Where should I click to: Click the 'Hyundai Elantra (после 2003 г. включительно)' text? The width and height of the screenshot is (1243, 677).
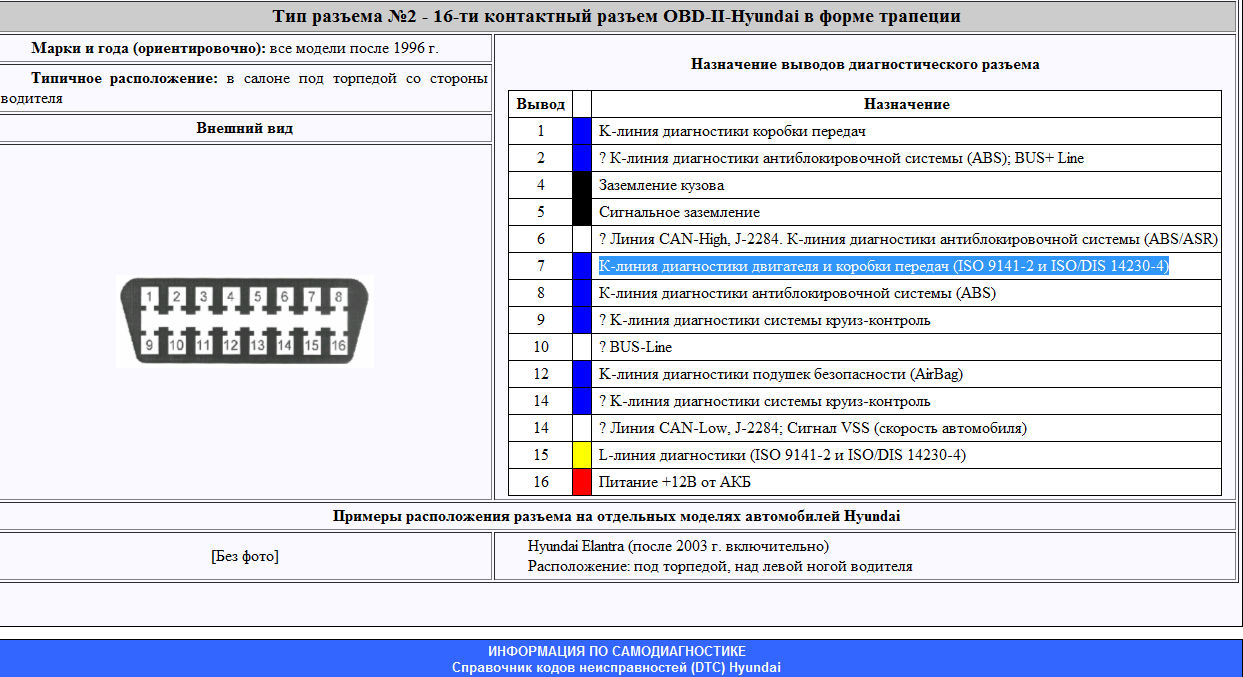678,546
